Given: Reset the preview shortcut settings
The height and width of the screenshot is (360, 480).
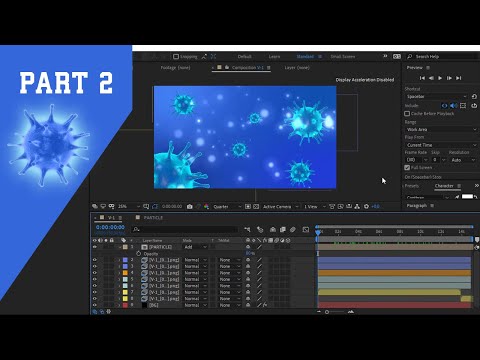Looking at the screenshot, I should [x=474, y=97].
